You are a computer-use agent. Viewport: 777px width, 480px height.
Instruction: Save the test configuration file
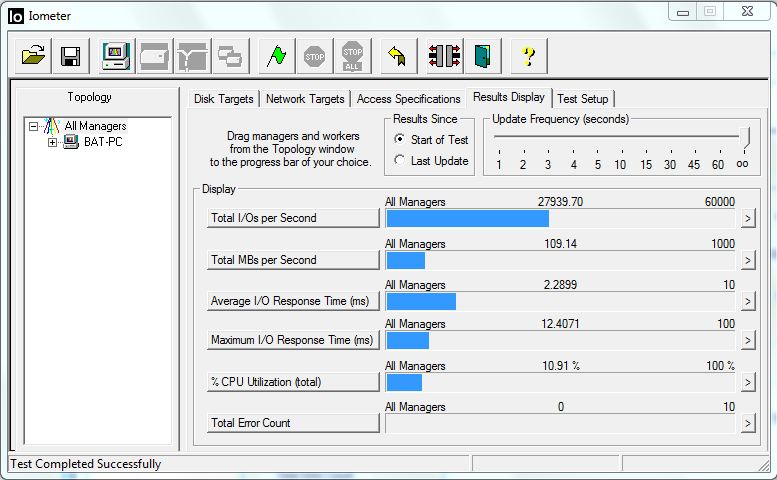pyautogui.click(x=70, y=56)
